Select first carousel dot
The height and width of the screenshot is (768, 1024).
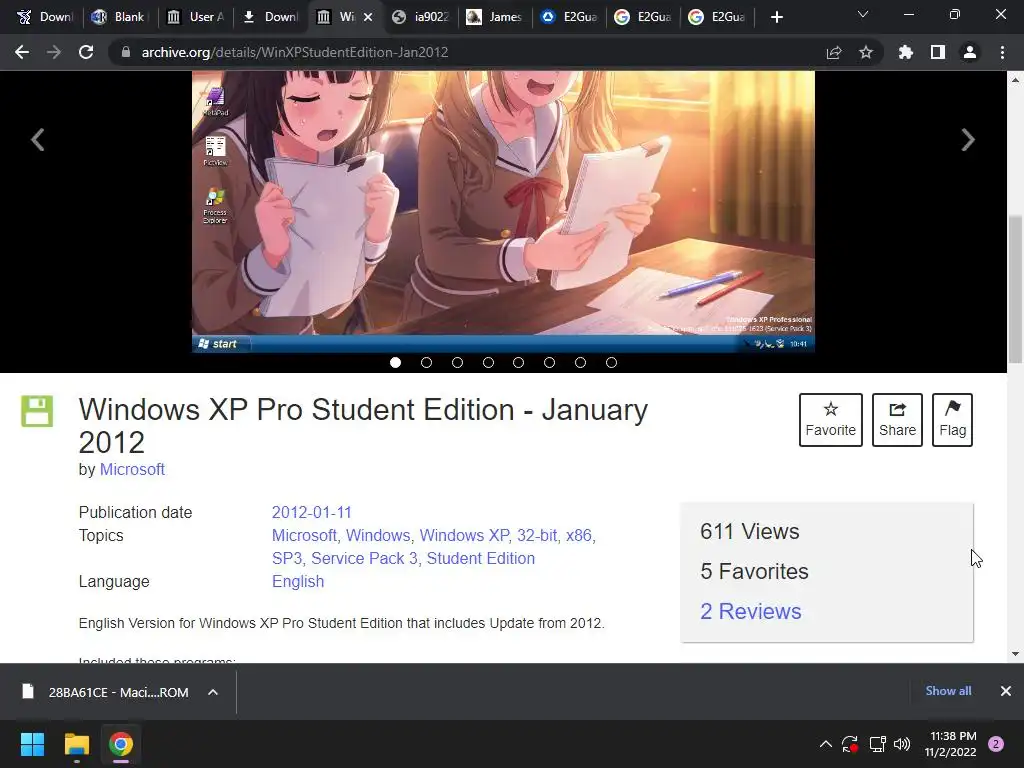(x=395, y=362)
